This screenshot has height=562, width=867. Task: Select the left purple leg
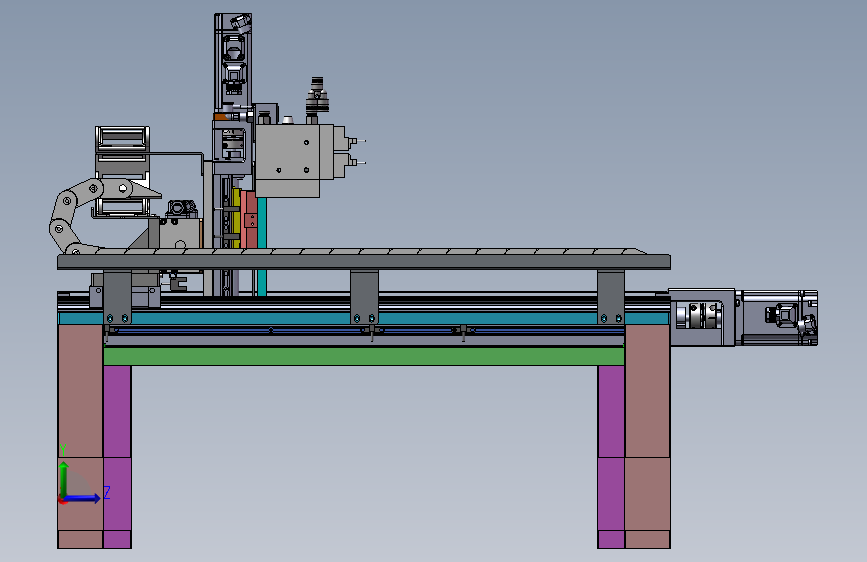117,457
